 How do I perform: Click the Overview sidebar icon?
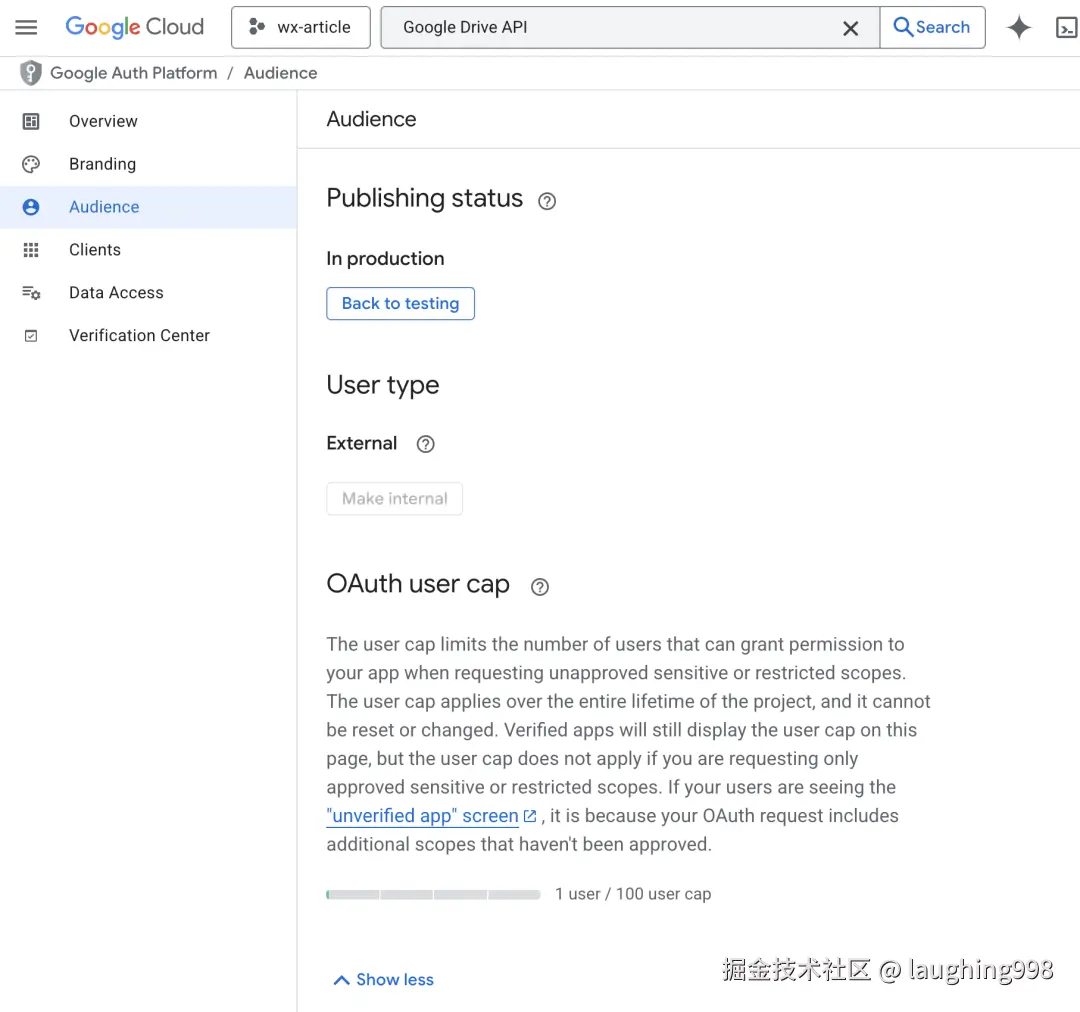pos(31,121)
